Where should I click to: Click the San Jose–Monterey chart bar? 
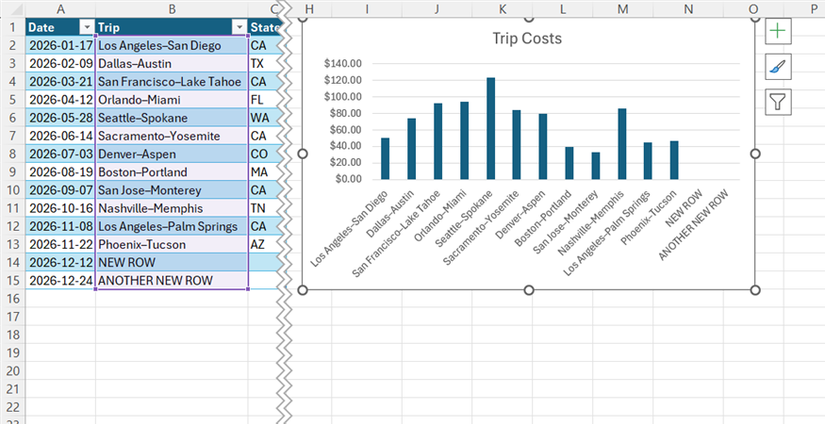pos(596,166)
